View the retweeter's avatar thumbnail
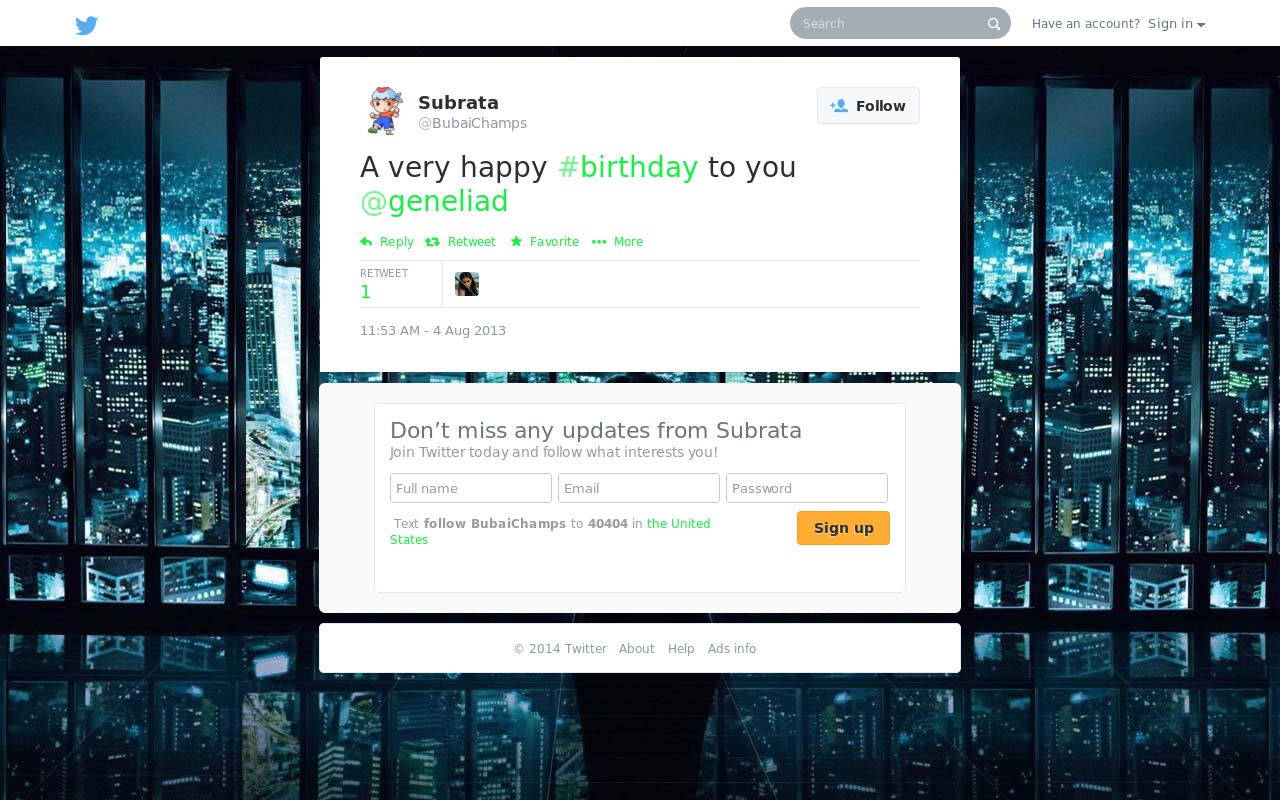The height and width of the screenshot is (800, 1280). pos(467,284)
